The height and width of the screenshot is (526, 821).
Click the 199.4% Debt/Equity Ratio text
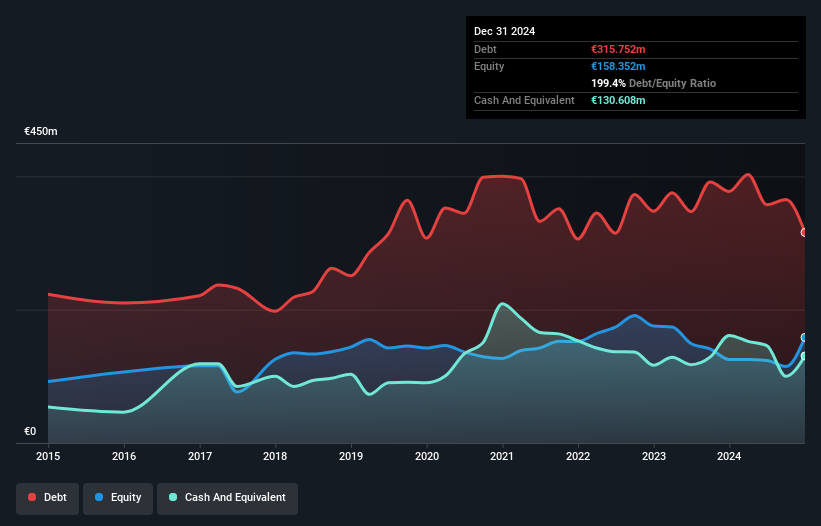click(x=653, y=83)
